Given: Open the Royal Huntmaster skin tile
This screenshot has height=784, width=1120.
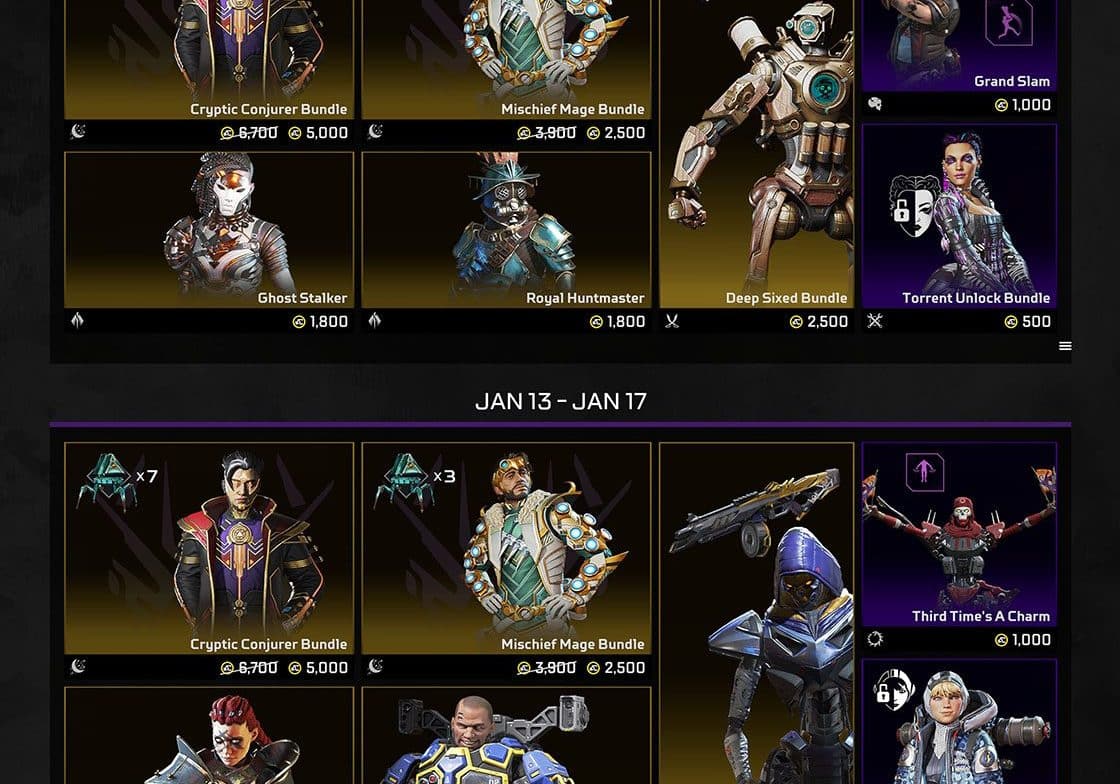Looking at the screenshot, I should pyautogui.click(x=506, y=230).
